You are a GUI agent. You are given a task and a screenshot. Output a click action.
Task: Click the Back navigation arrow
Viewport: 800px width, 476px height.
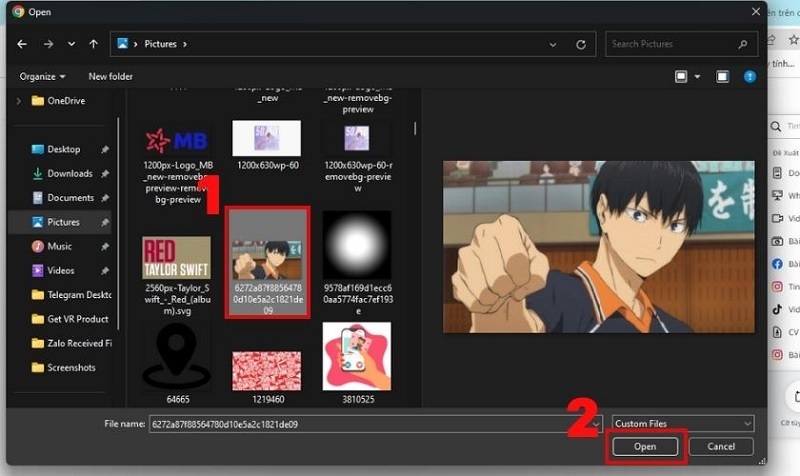(x=22, y=44)
